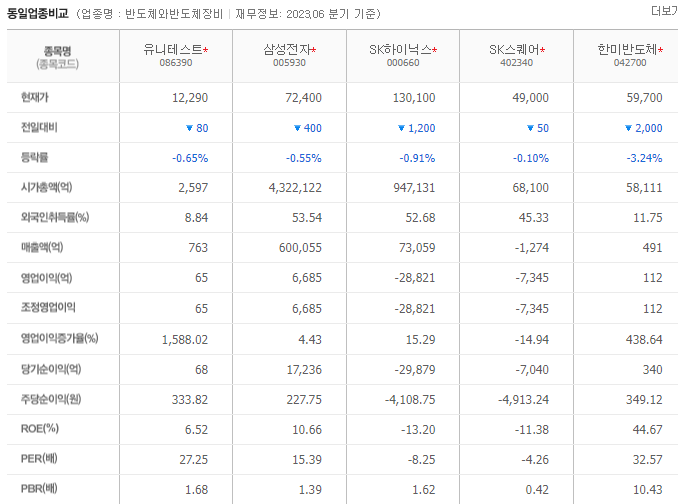Click the -0.65% rate value

[x=190, y=158]
